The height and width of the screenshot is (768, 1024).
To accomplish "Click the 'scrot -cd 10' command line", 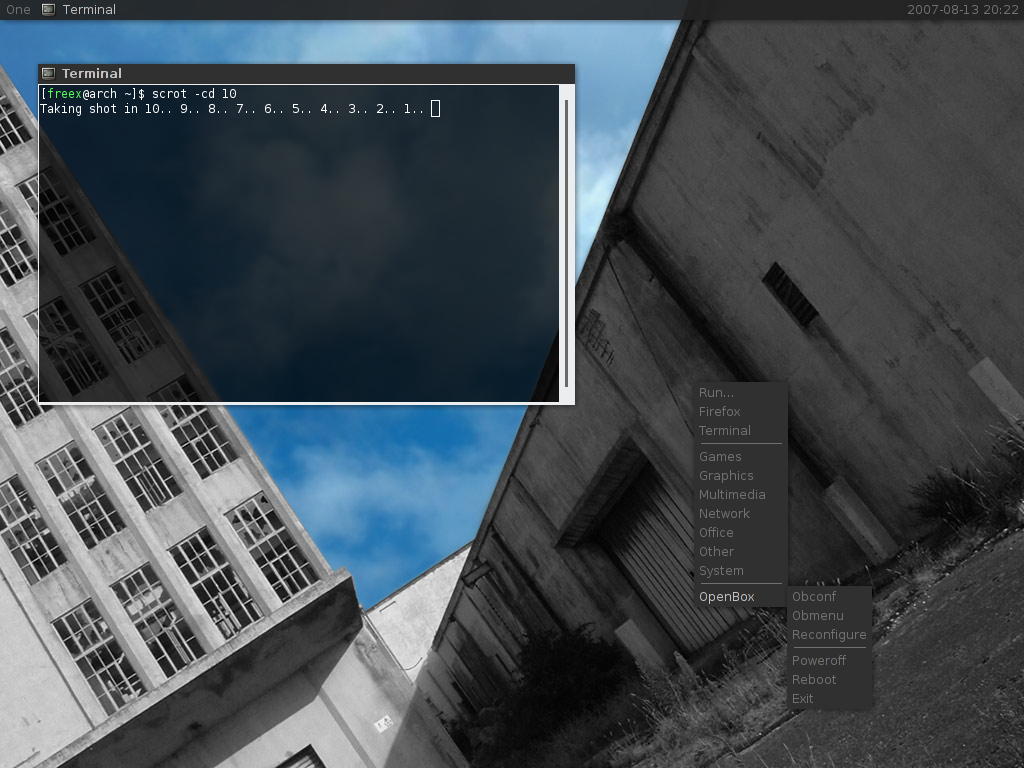I will coord(138,93).
